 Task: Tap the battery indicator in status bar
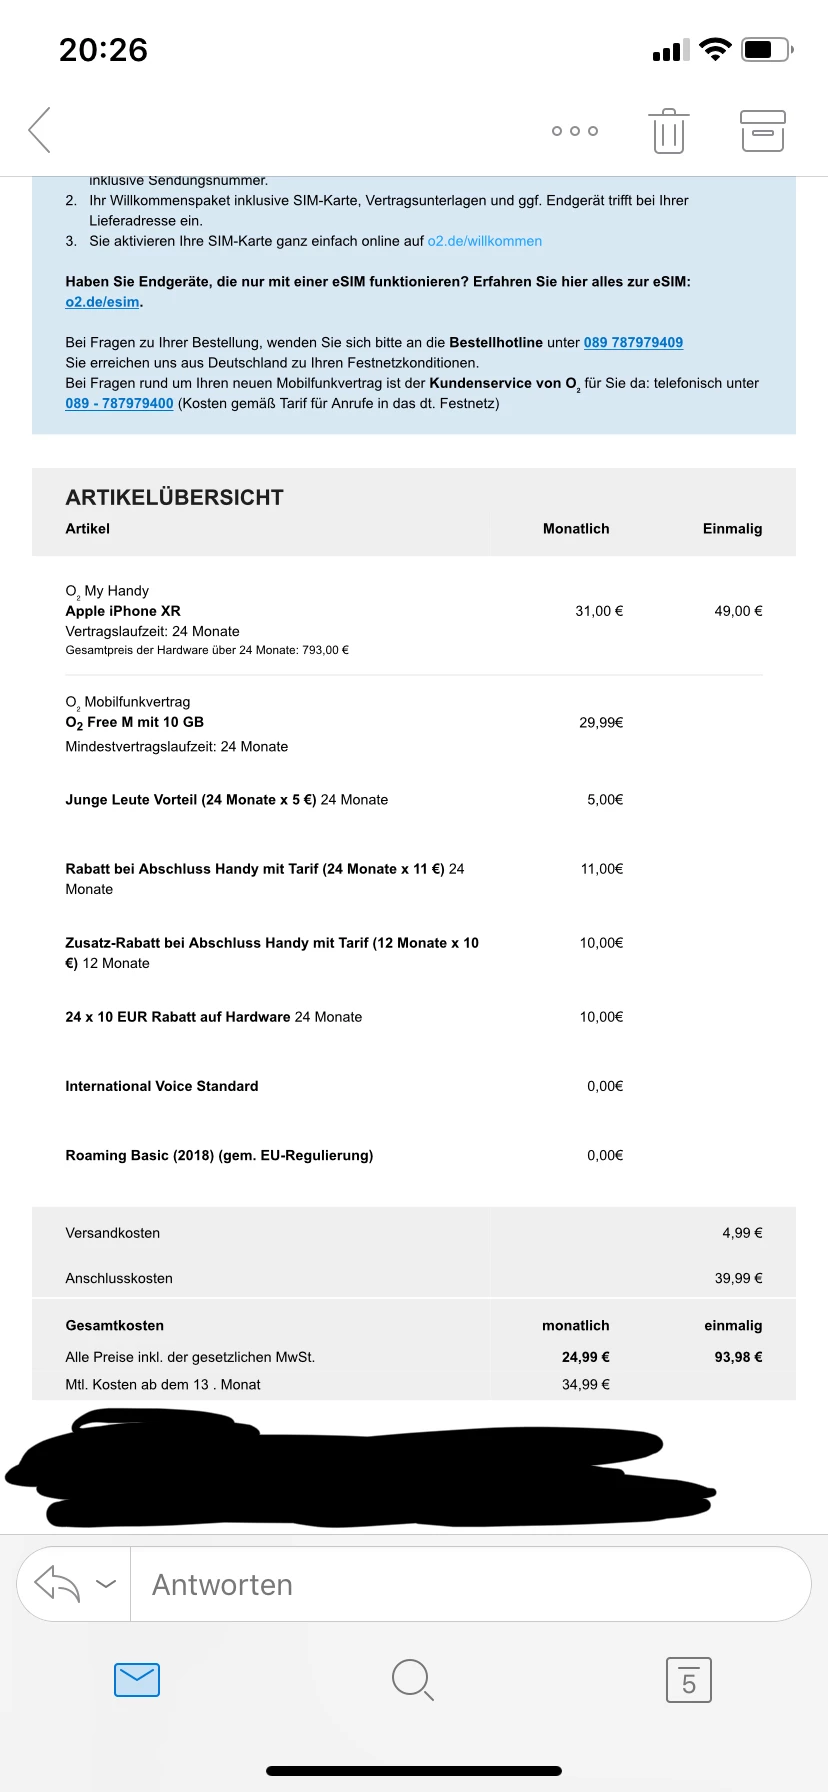tap(766, 50)
